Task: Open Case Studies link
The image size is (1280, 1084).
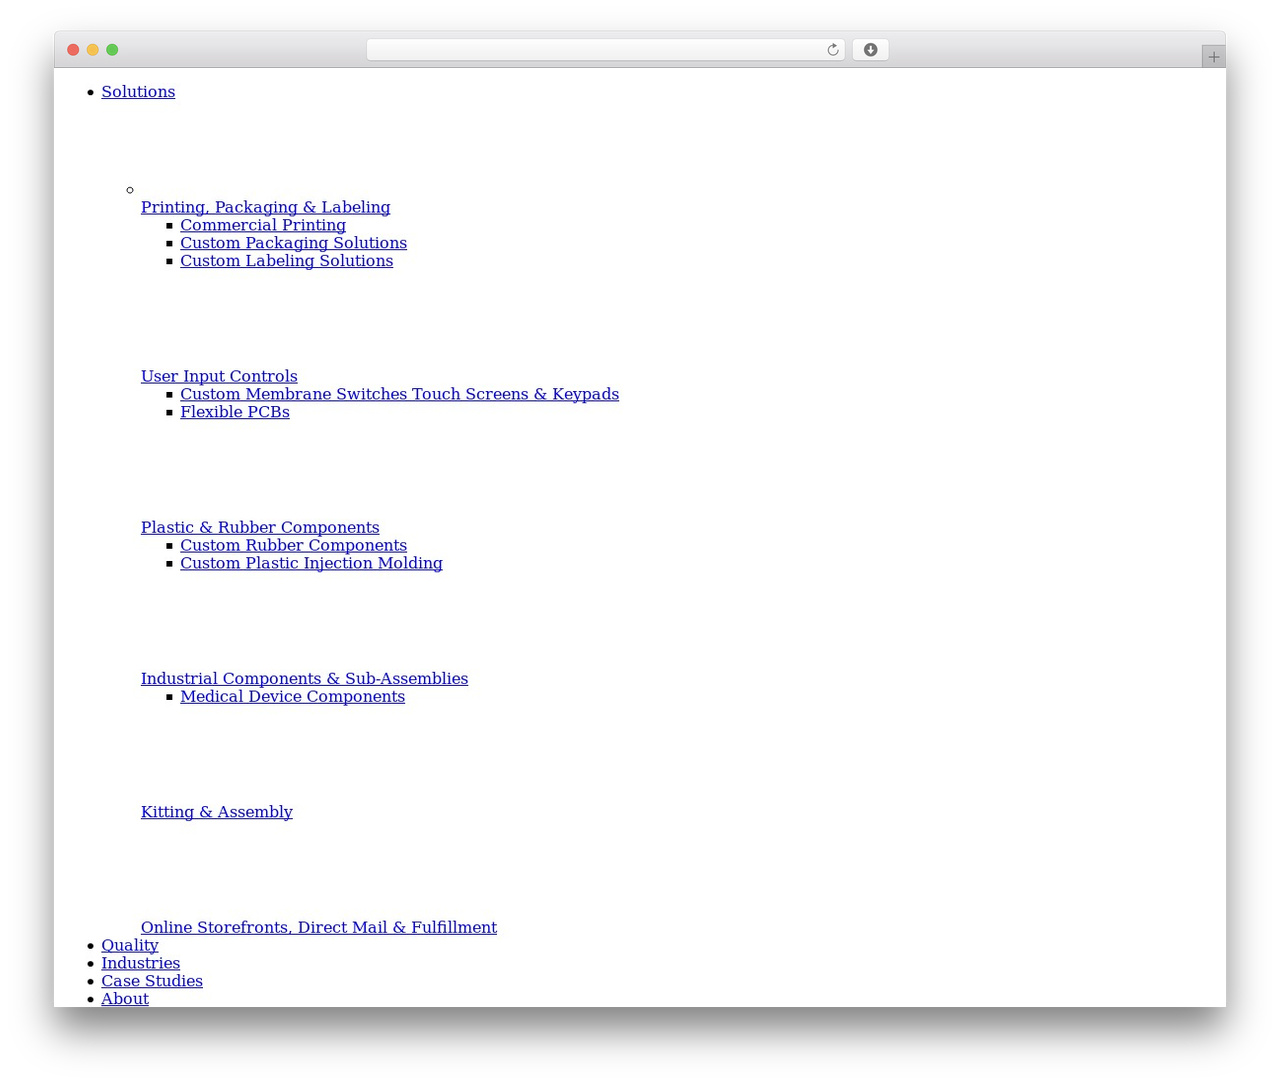Action: [152, 982]
